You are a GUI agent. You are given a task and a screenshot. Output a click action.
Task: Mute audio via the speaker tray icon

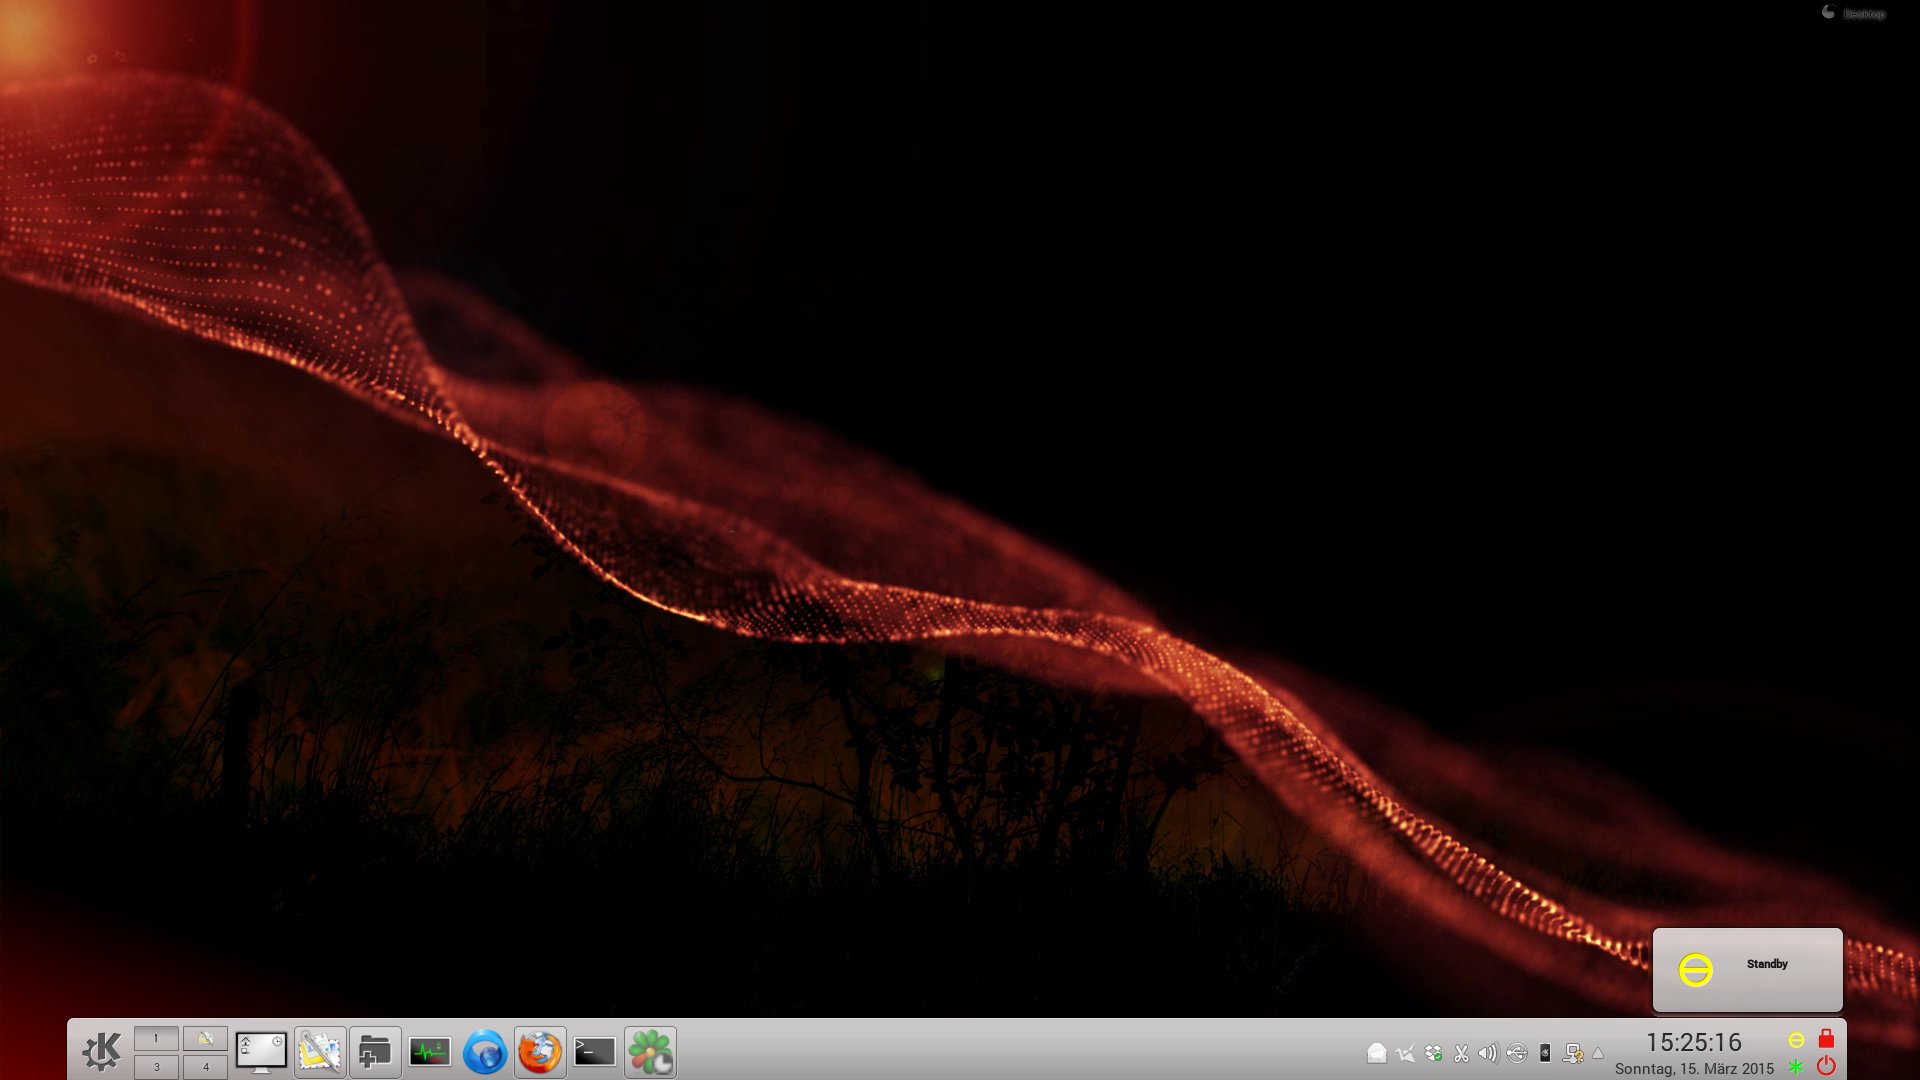(x=1487, y=1053)
